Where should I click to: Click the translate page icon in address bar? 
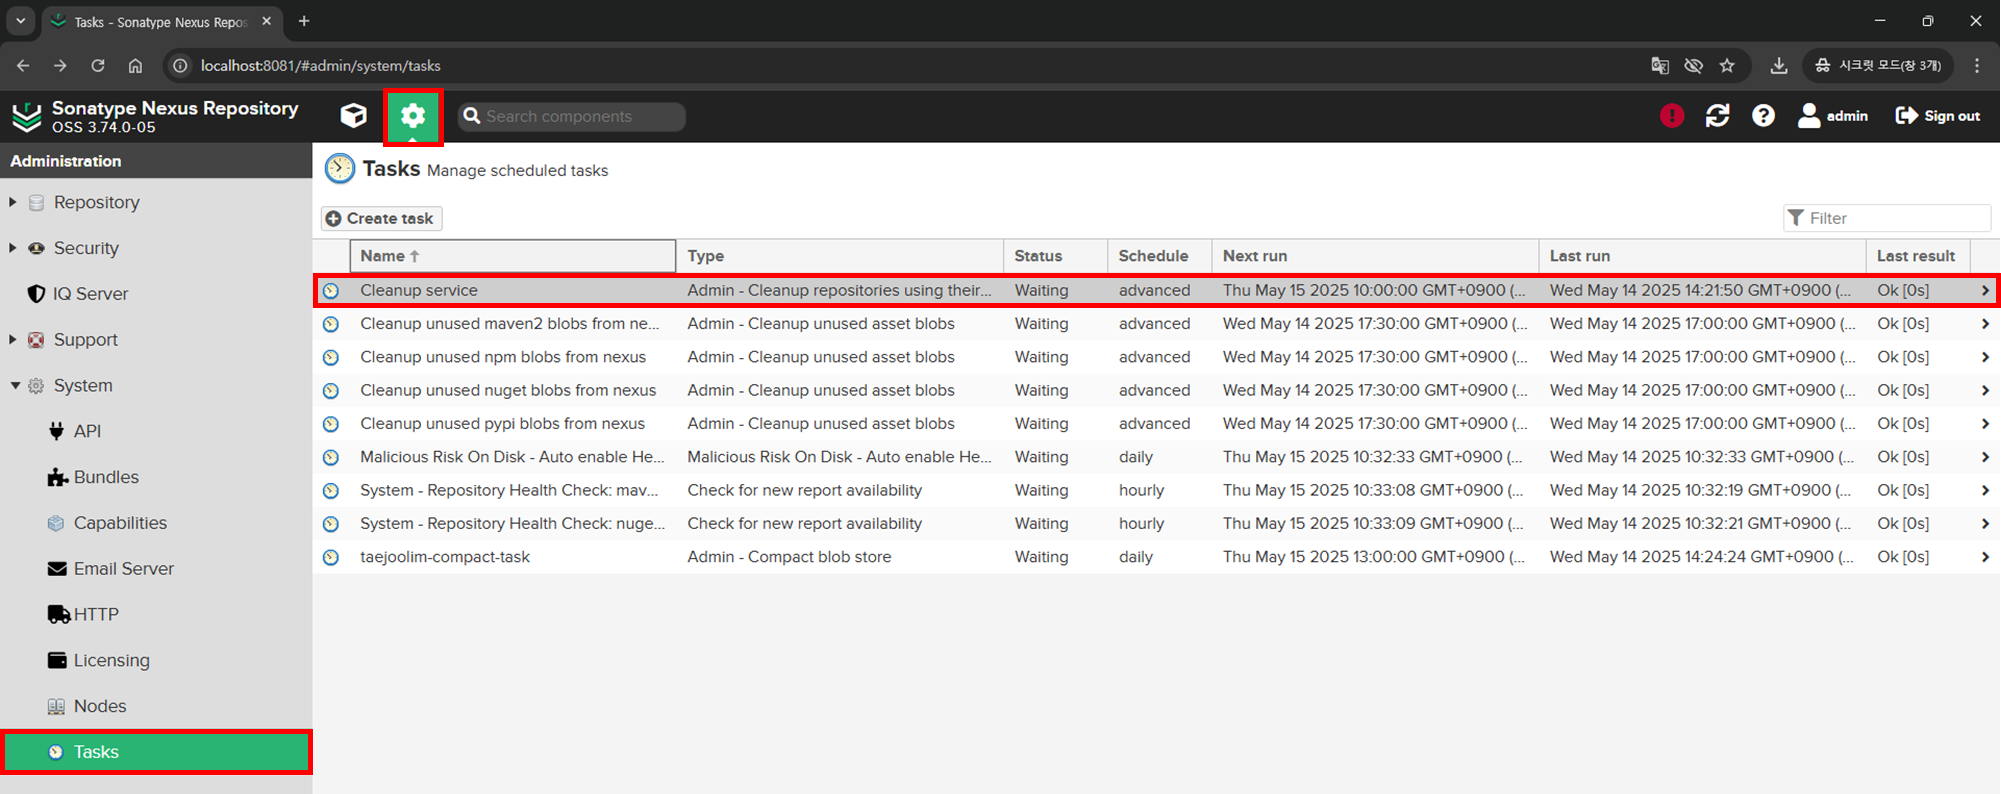click(x=1660, y=66)
